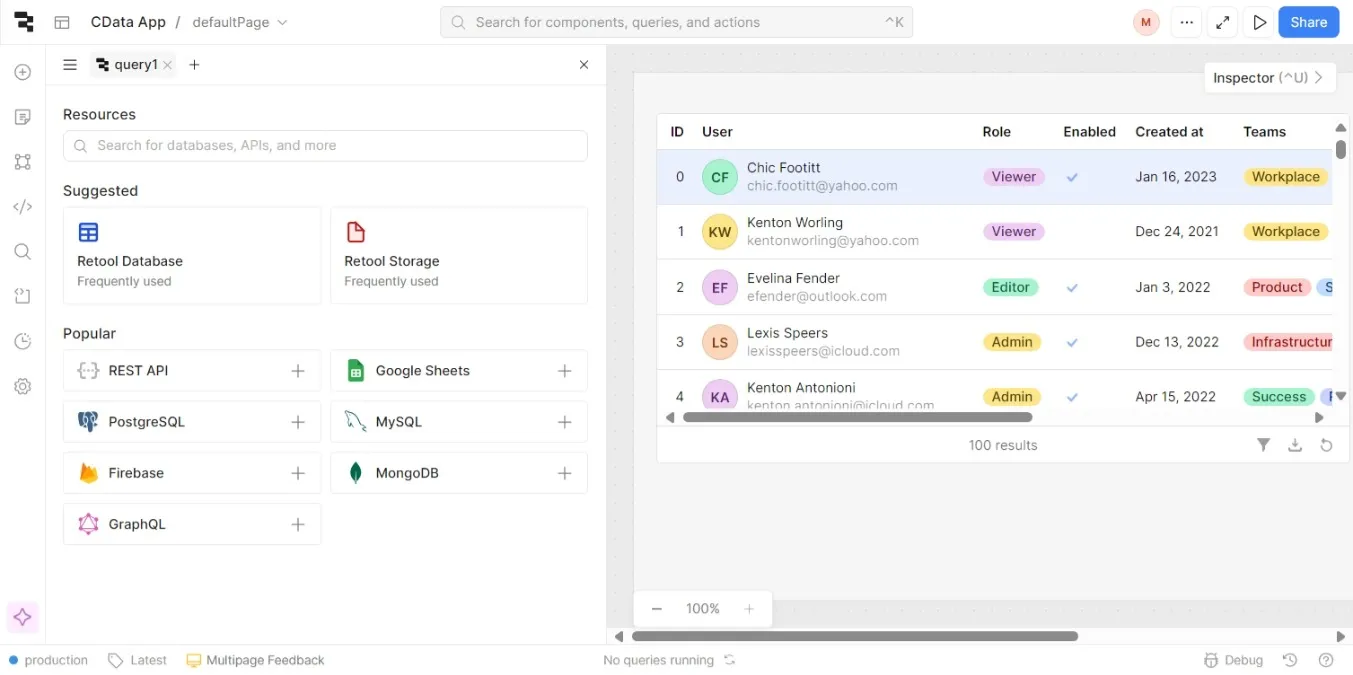
Task: Open the code editor icon in left sidebar
Action: (x=23, y=207)
